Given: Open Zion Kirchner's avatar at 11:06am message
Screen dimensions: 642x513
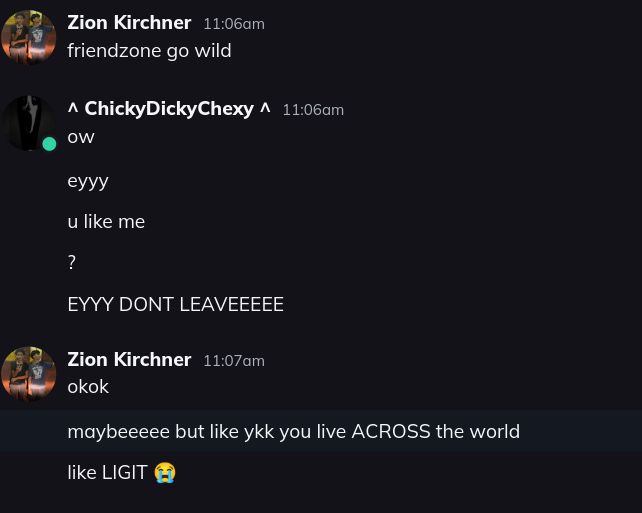Looking at the screenshot, I should pyautogui.click(x=28, y=37).
